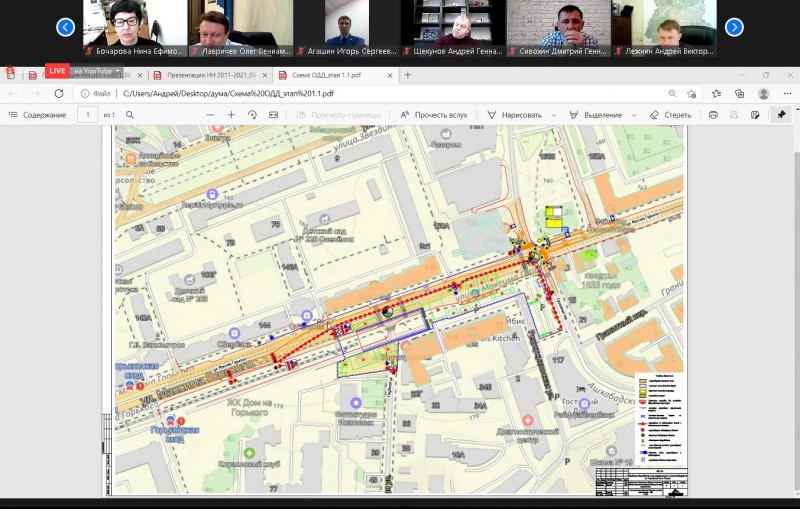Show next participants with right arrow
Screen dimensions: 800x509
734,27
